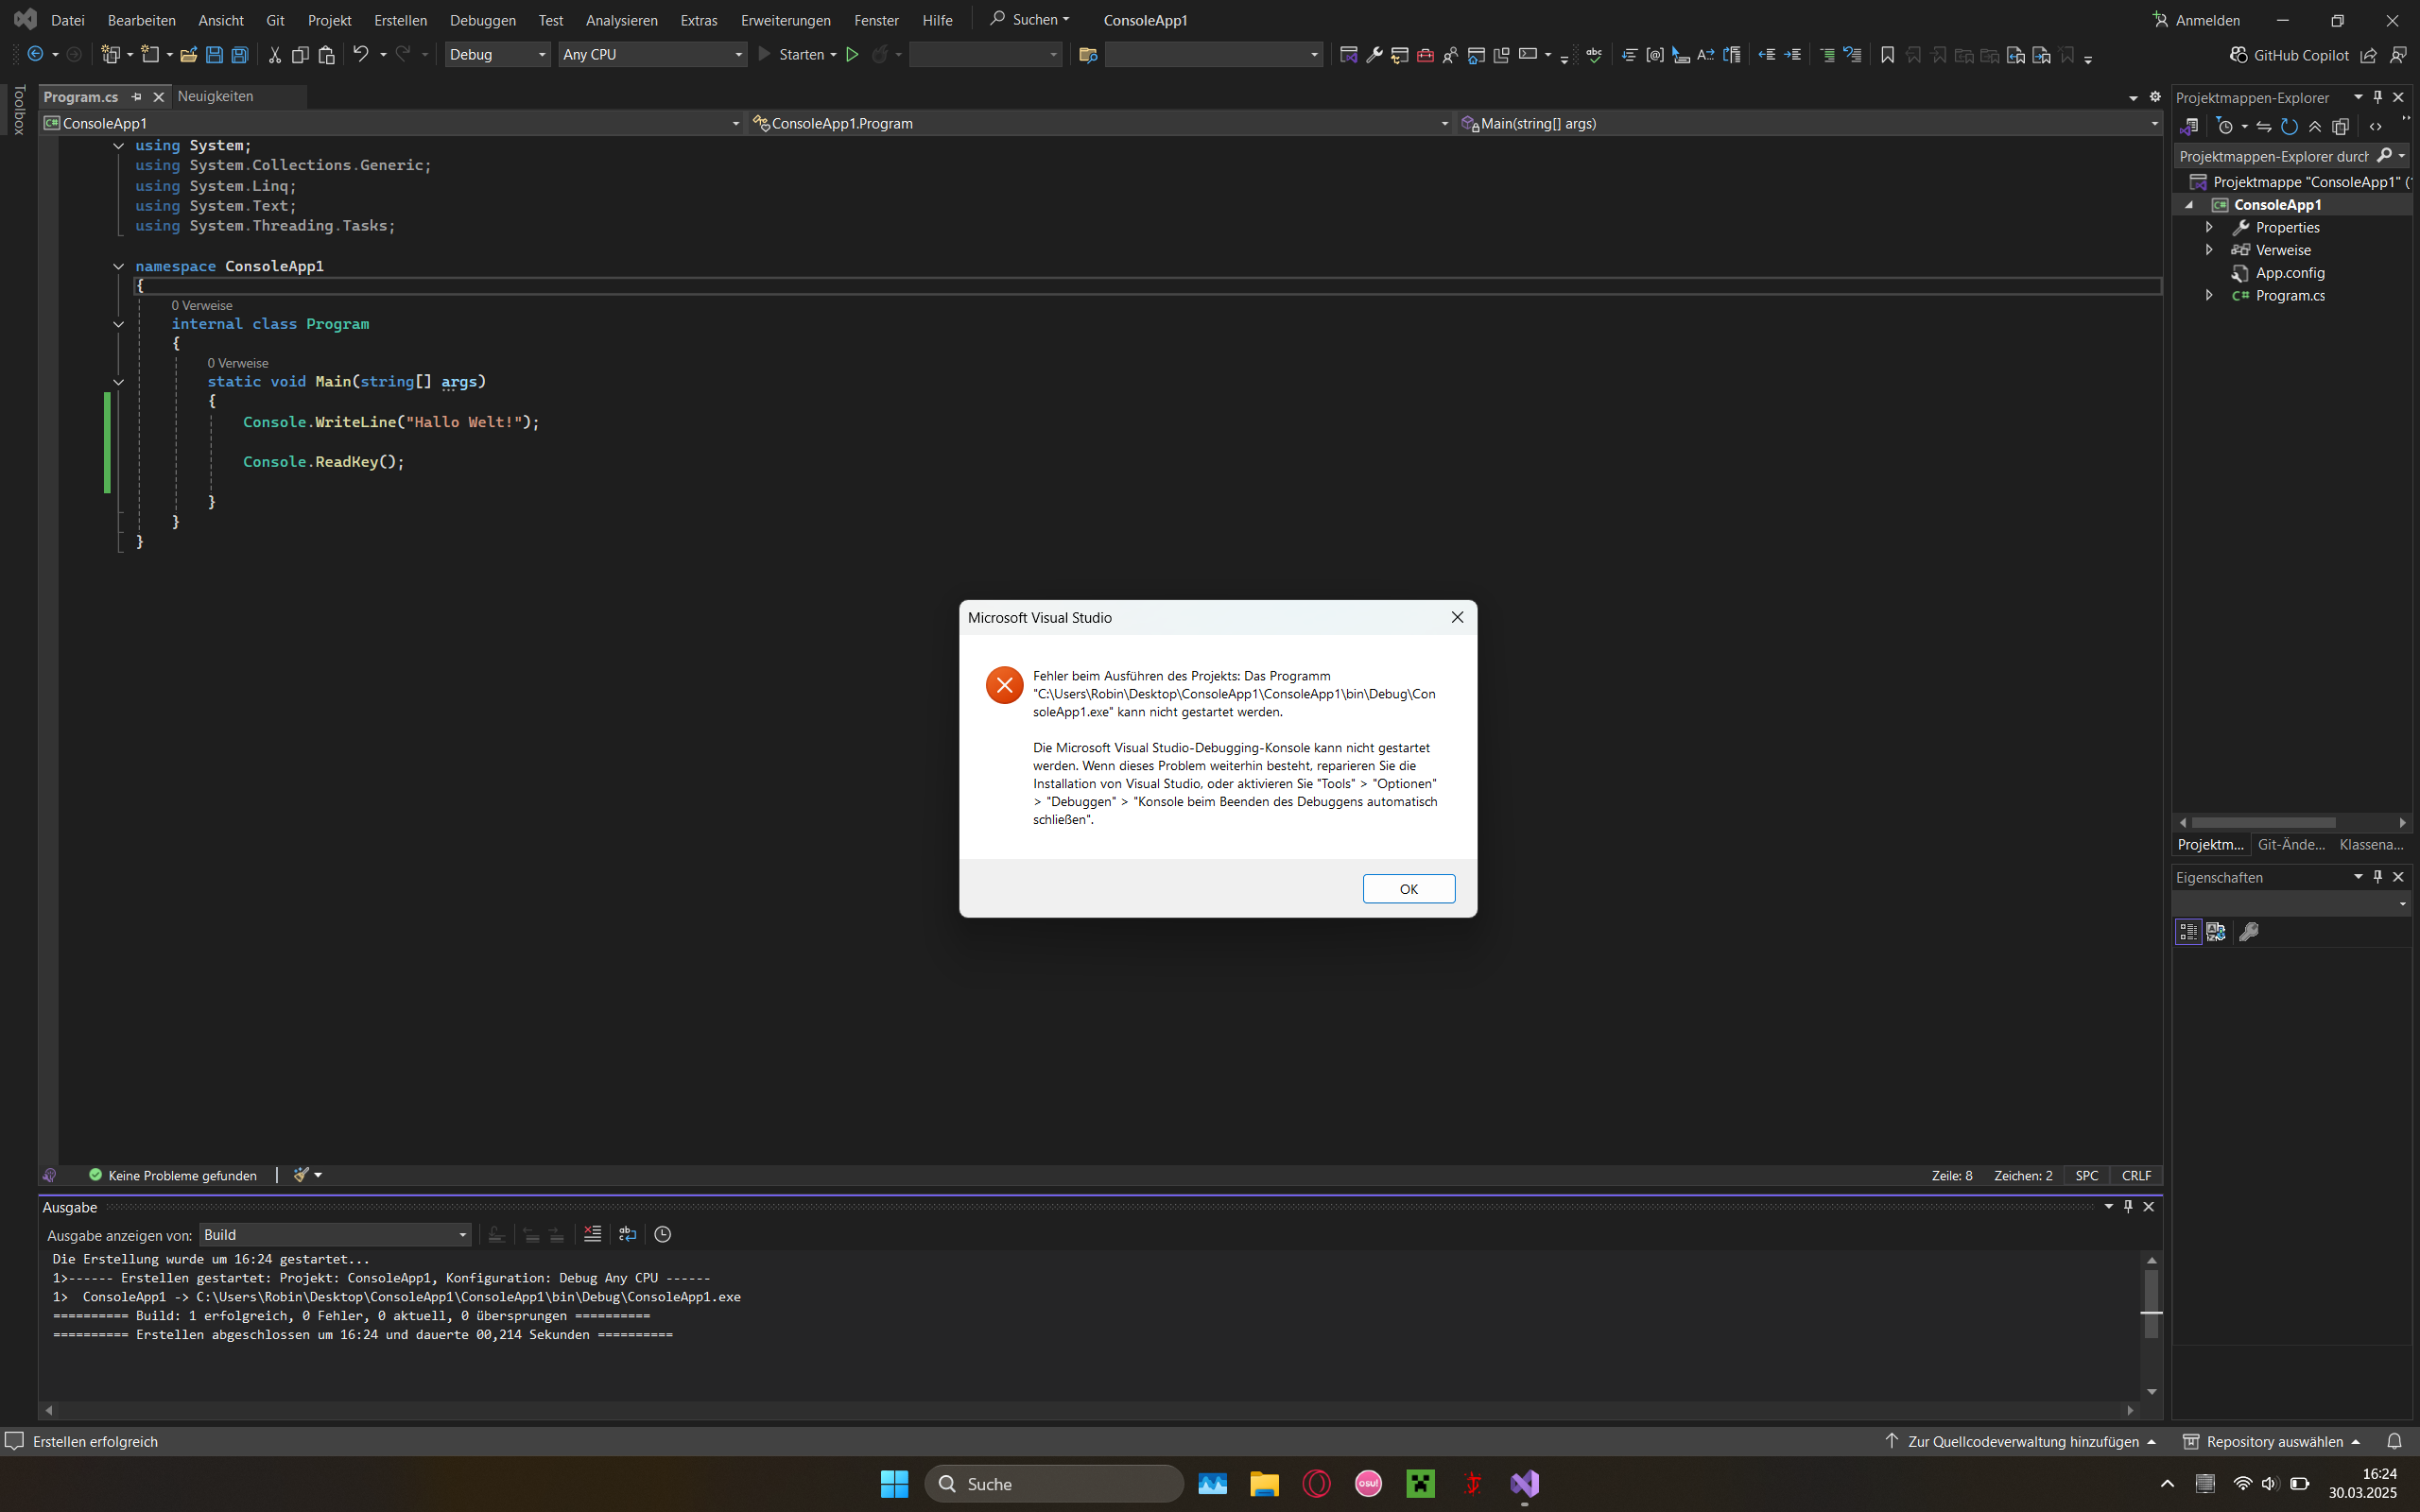Toggle auto-hide pin of Eigenschaften panel
This screenshot has height=1512, width=2420.
[x=2378, y=877]
